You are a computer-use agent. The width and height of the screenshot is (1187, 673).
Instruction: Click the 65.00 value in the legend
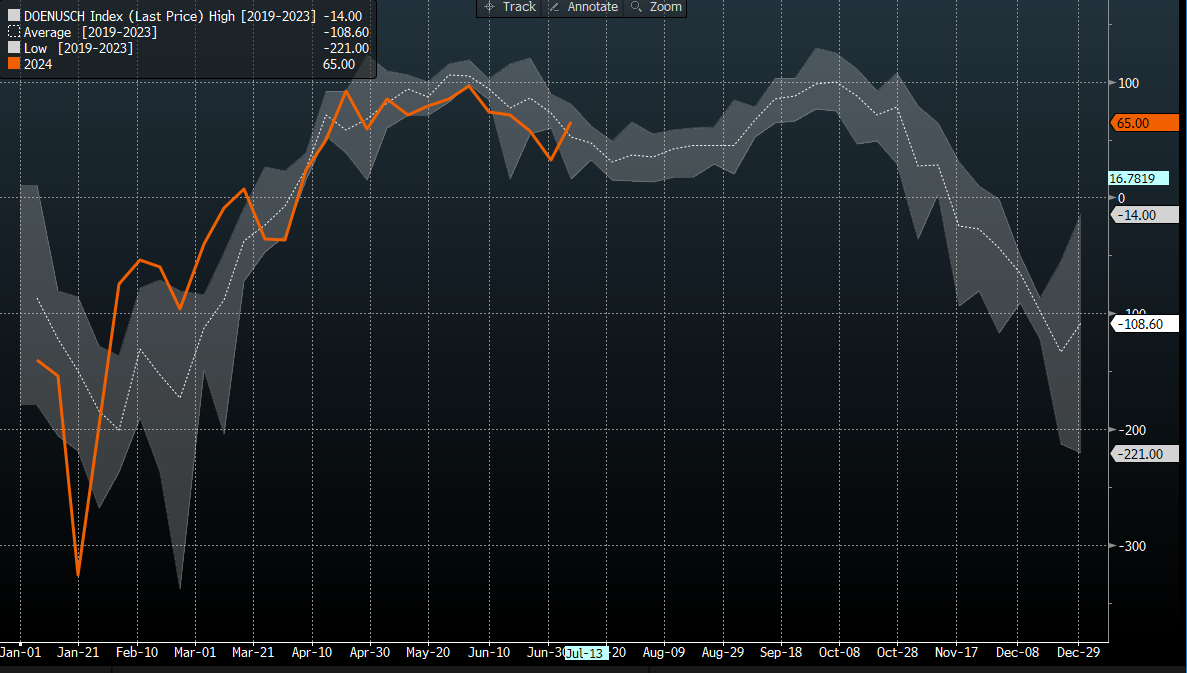tap(338, 64)
